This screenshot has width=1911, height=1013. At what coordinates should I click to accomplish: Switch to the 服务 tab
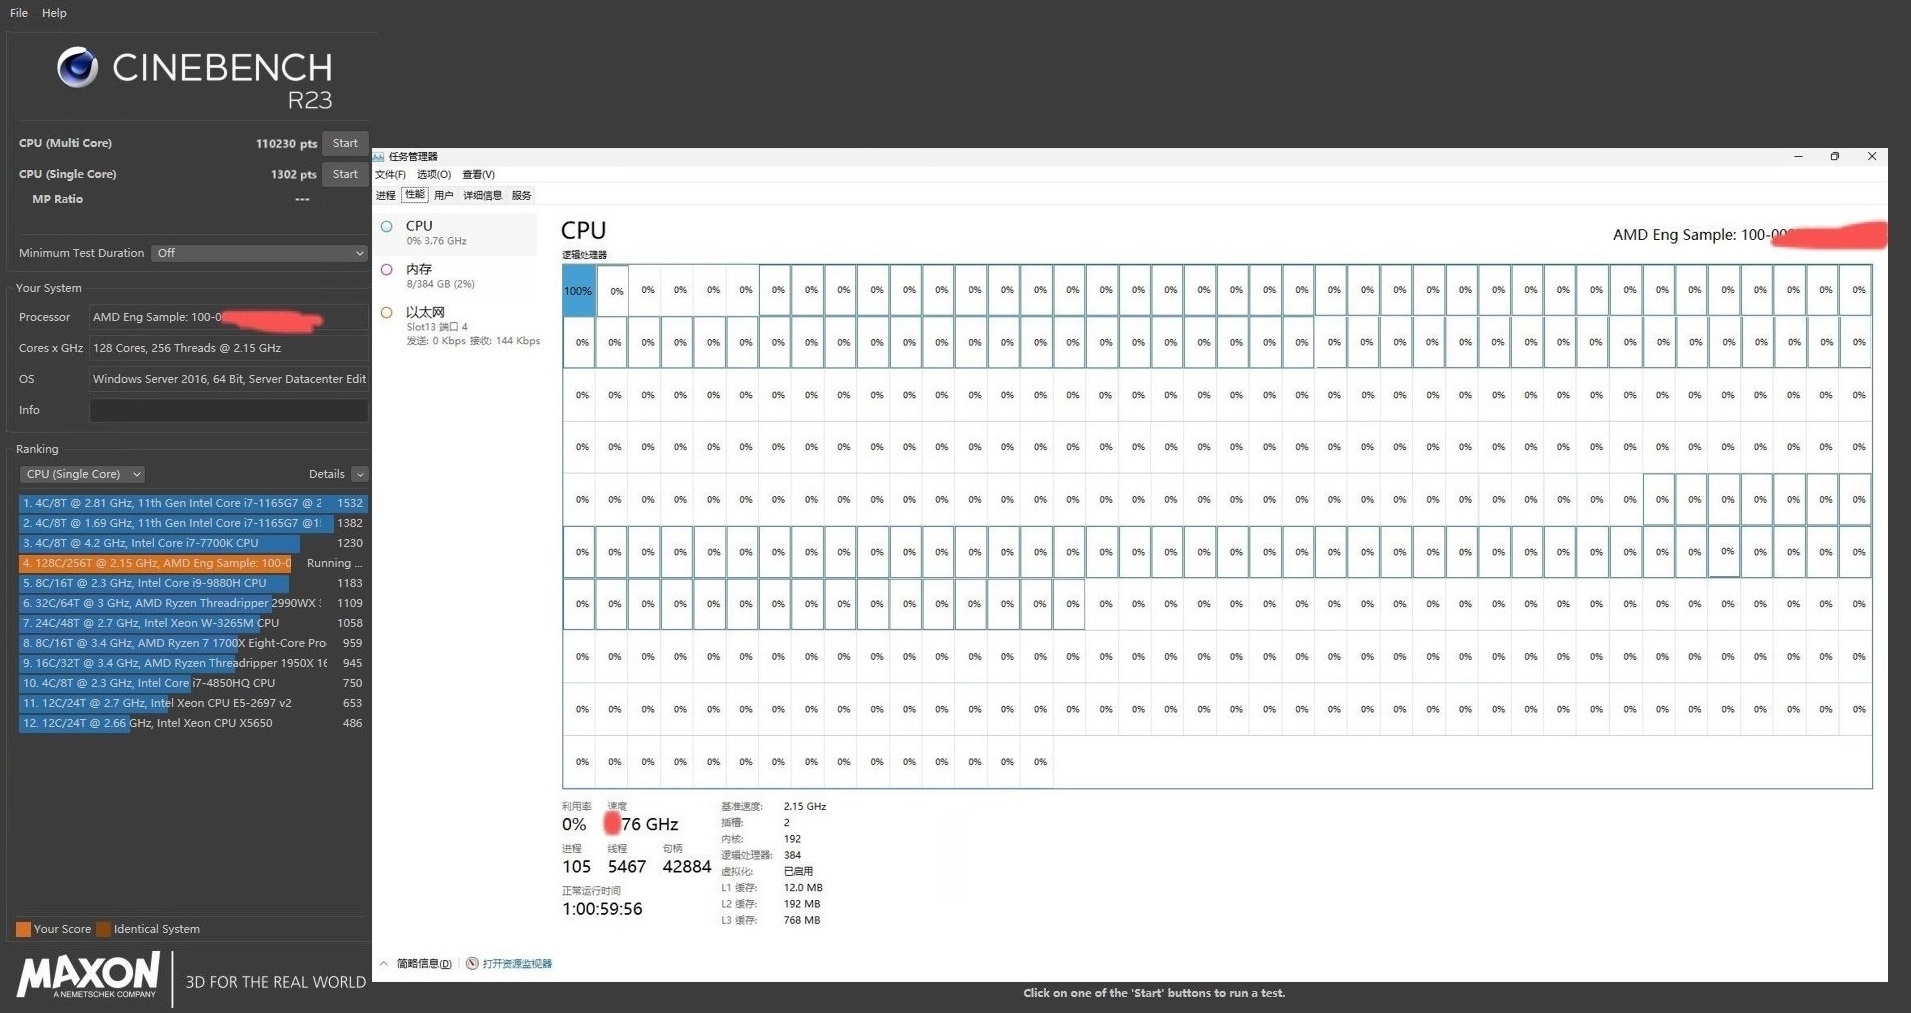coord(521,195)
